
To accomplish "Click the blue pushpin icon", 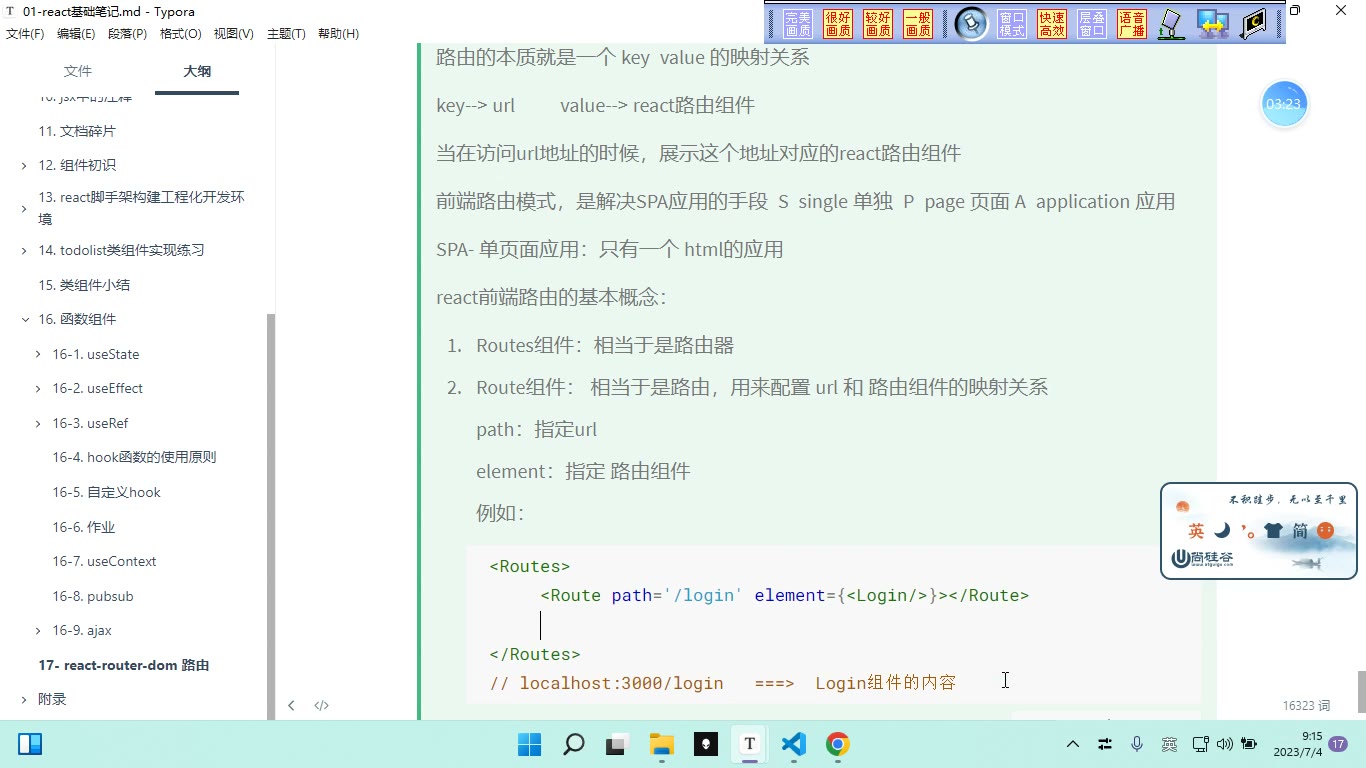I will (x=971, y=24).
